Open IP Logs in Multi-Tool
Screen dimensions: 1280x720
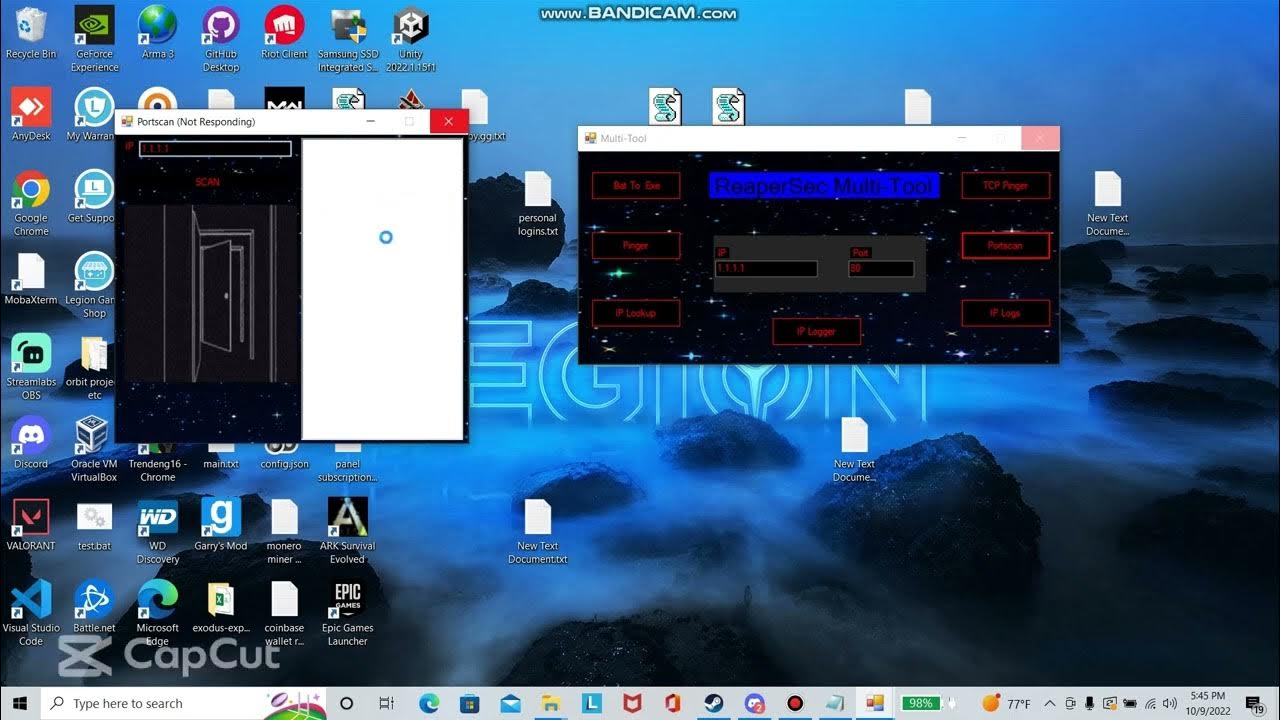[x=1005, y=313]
